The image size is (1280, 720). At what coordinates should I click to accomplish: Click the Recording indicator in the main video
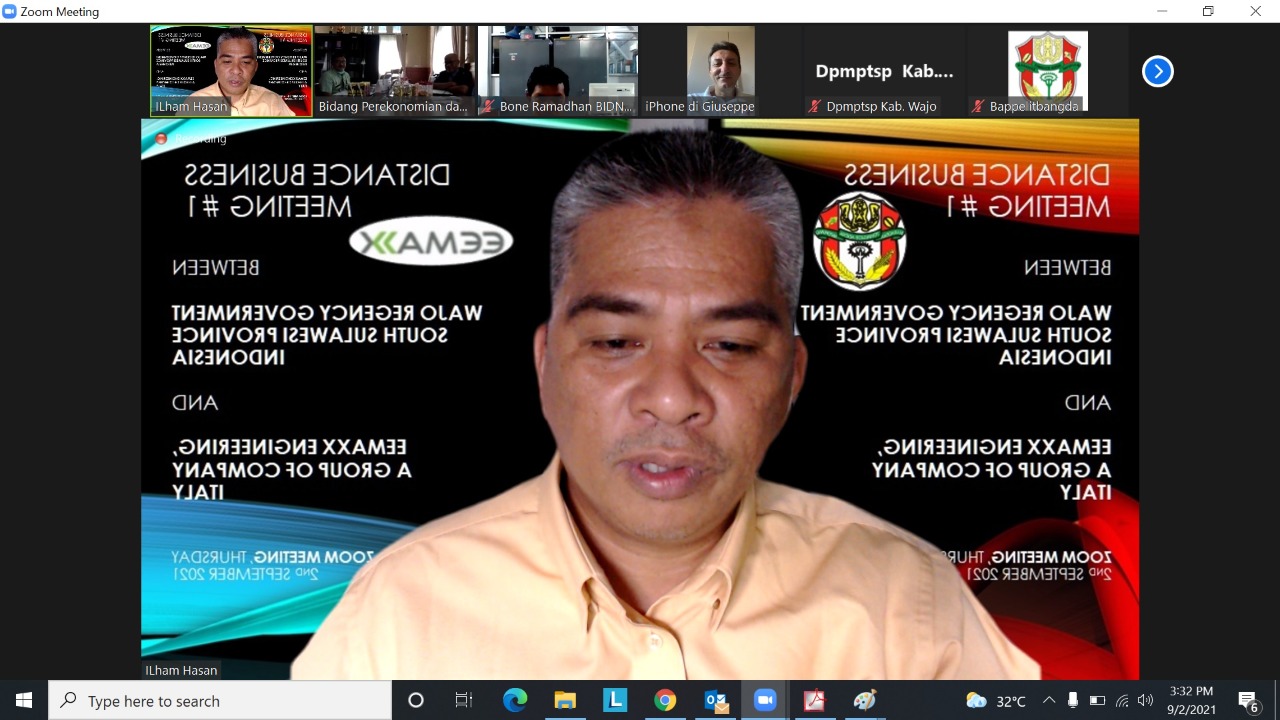pyautogui.click(x=191, y=138)
